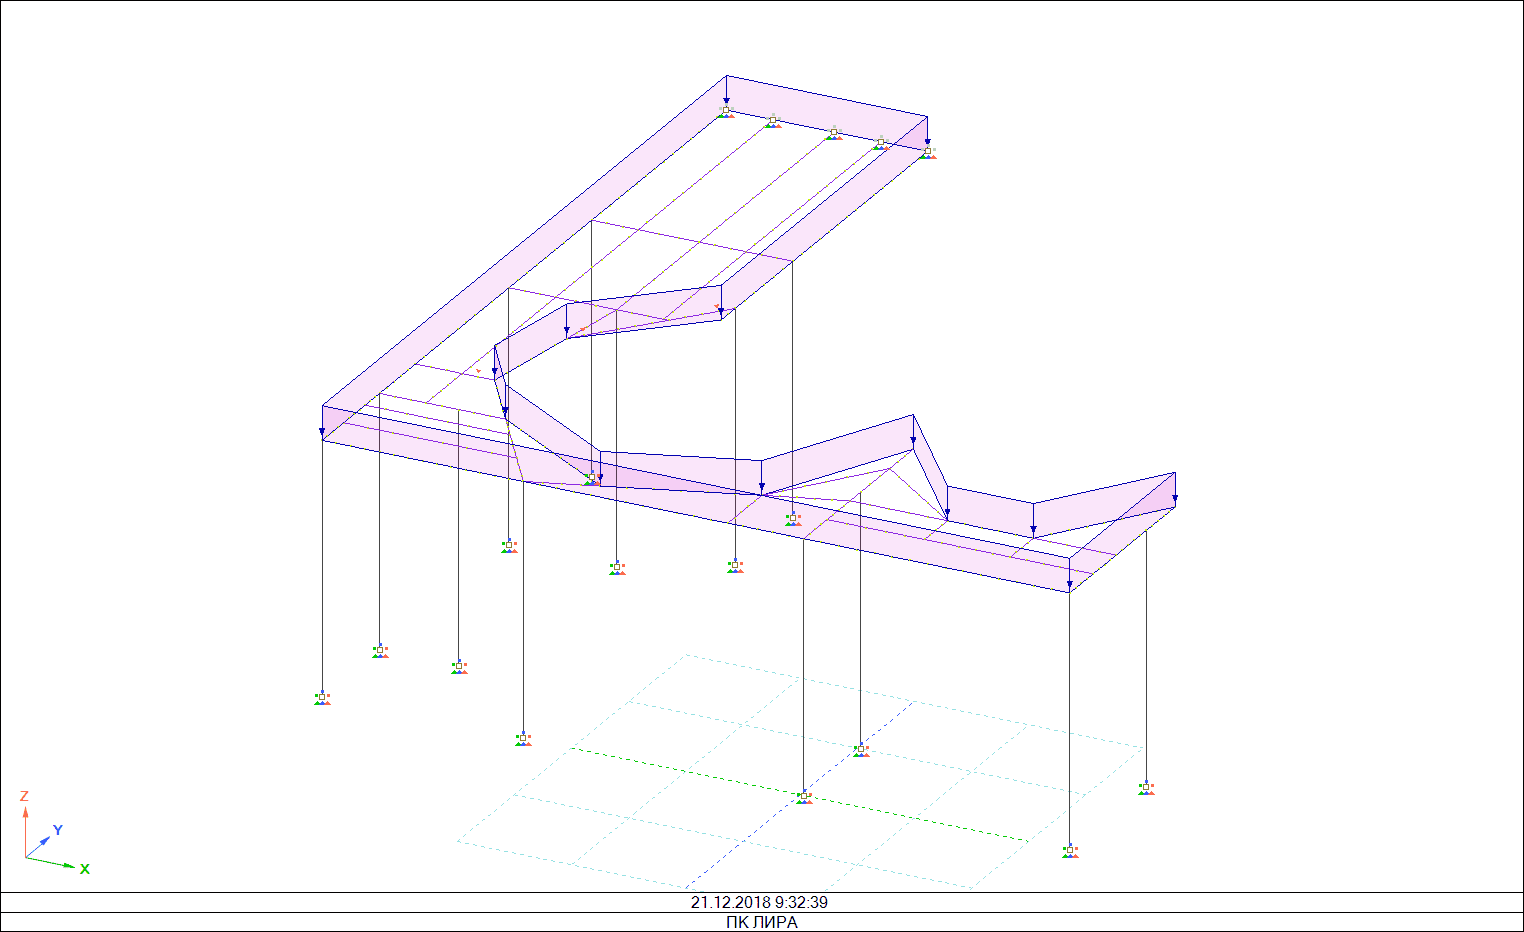Click the timestamp text 21.12.2018 9:32:39

759,902
